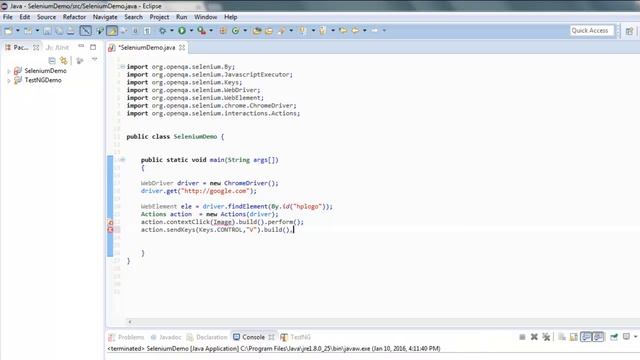This screenshot has height=360, width=640.
Task: Open the Search menu
Action: tap(133, 17)
